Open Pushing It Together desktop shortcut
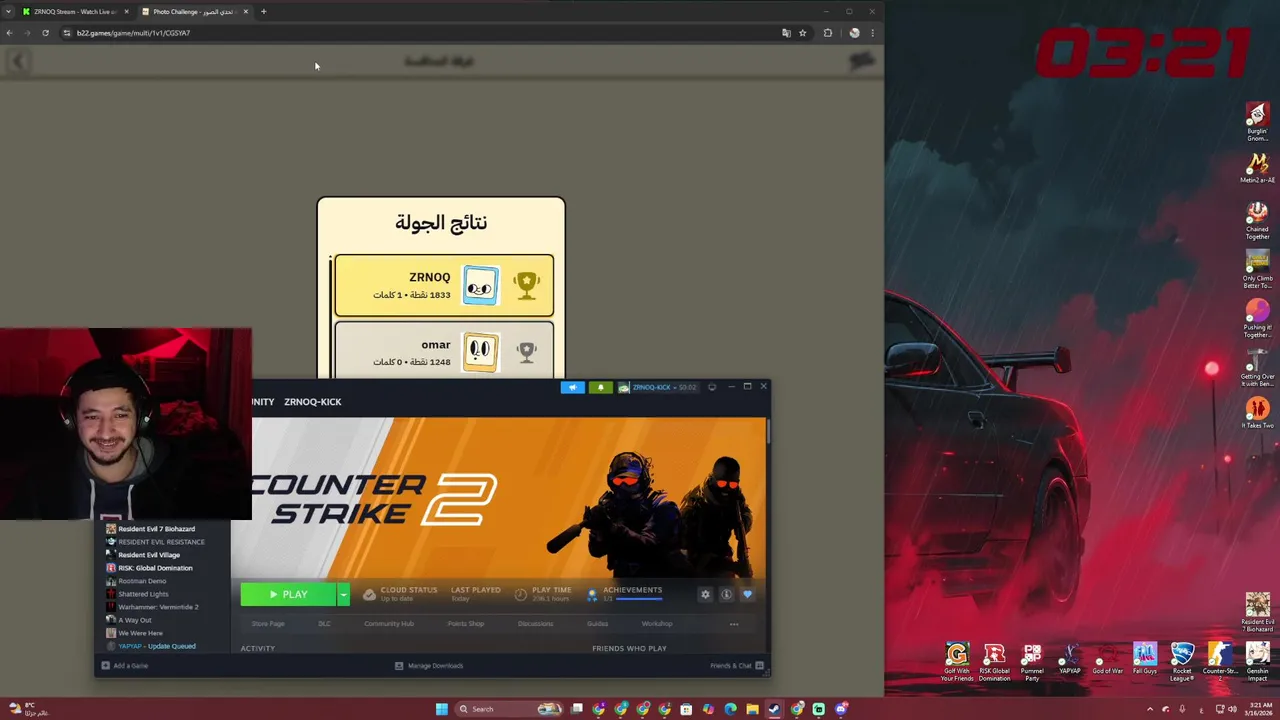Screen dimensions: 1280x720 (1257, 318)
